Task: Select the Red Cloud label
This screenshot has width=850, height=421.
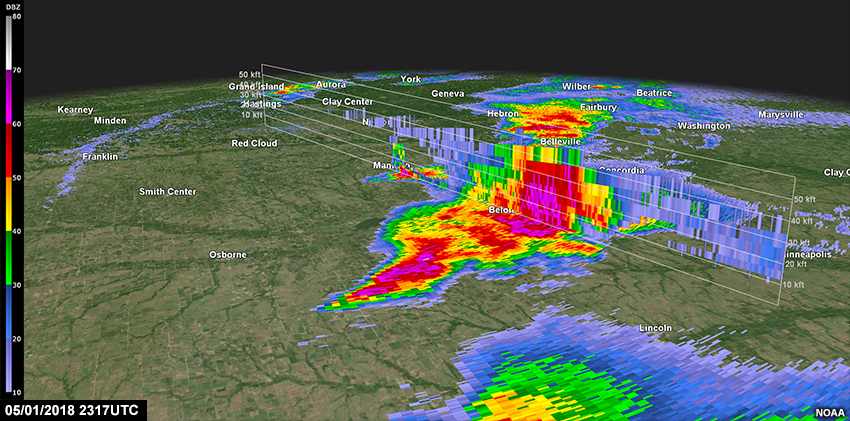Action: [x=254, y=144]
